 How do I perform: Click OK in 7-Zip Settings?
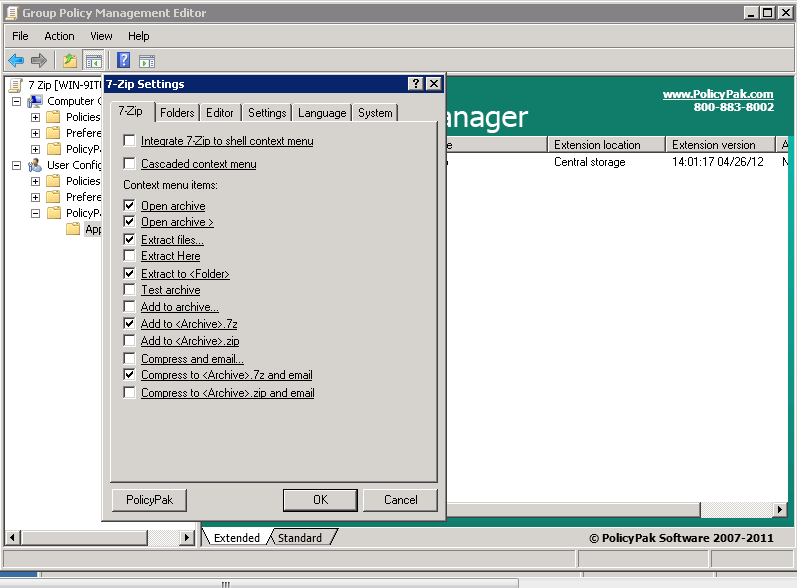(320, 500)
